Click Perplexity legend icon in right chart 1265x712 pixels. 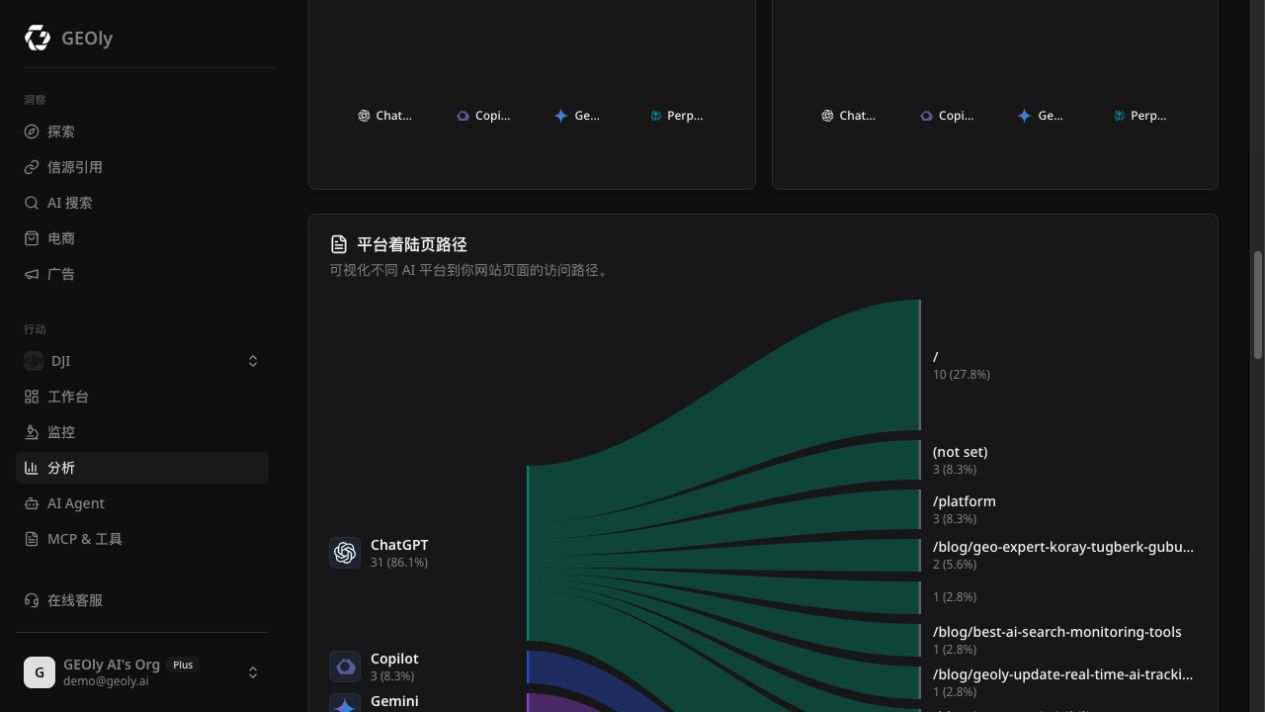(x=1119, y=116)
